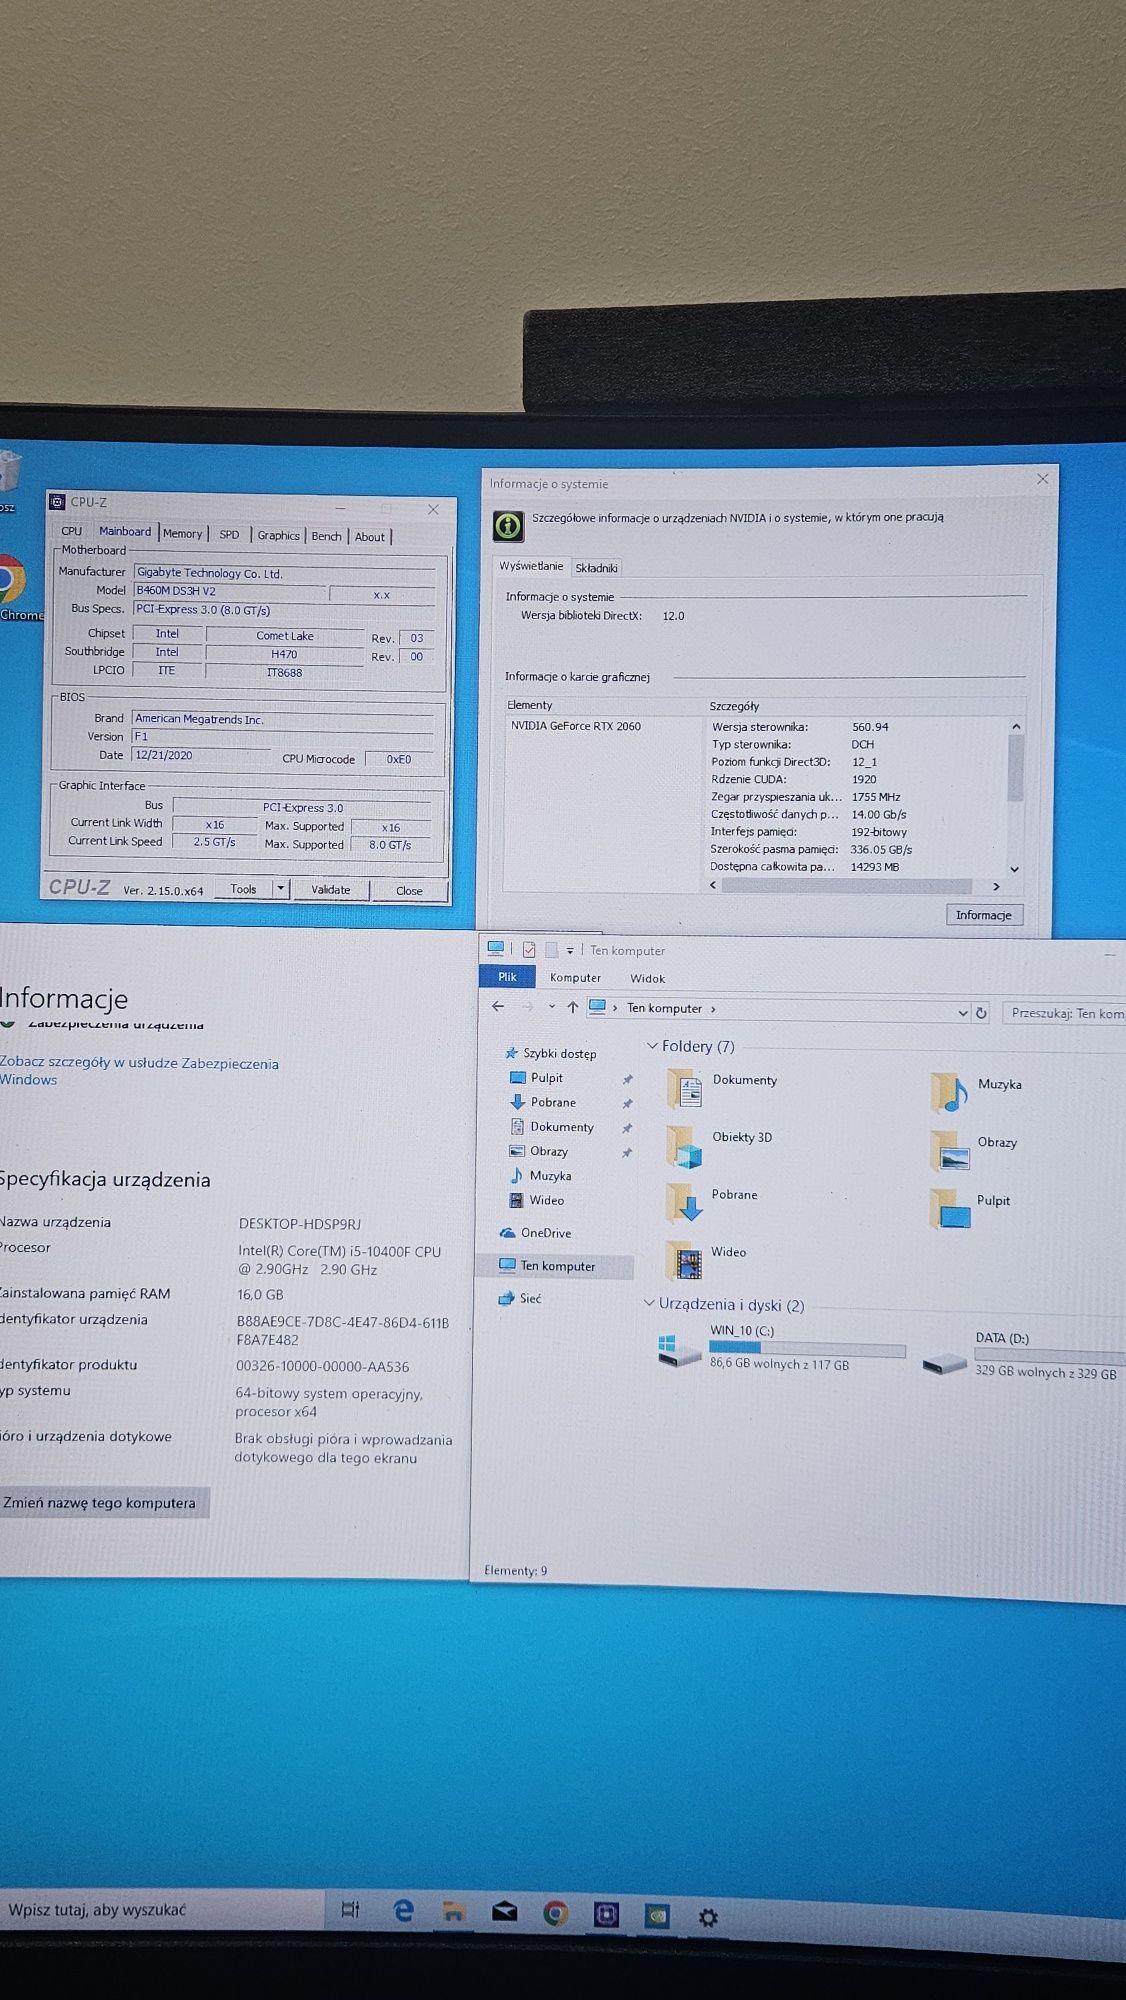Open the SPD tab in CPU-Z
The height and width of the screenshot is (2000, 1126).
229,535
